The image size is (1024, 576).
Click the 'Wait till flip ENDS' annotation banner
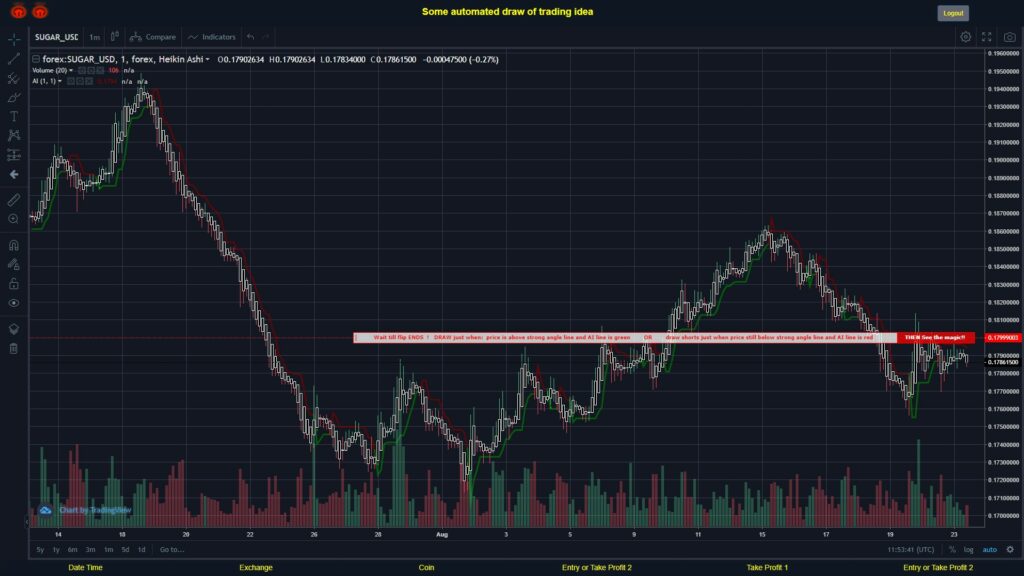(x=625, y=338)
